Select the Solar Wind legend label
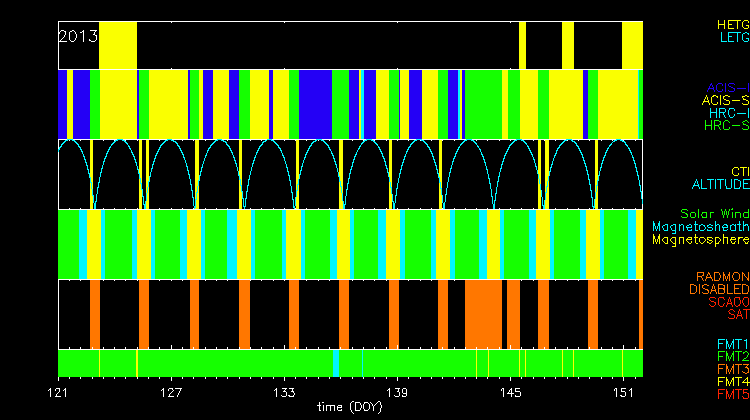The image size is (750, 420). [x=714, y=214]
